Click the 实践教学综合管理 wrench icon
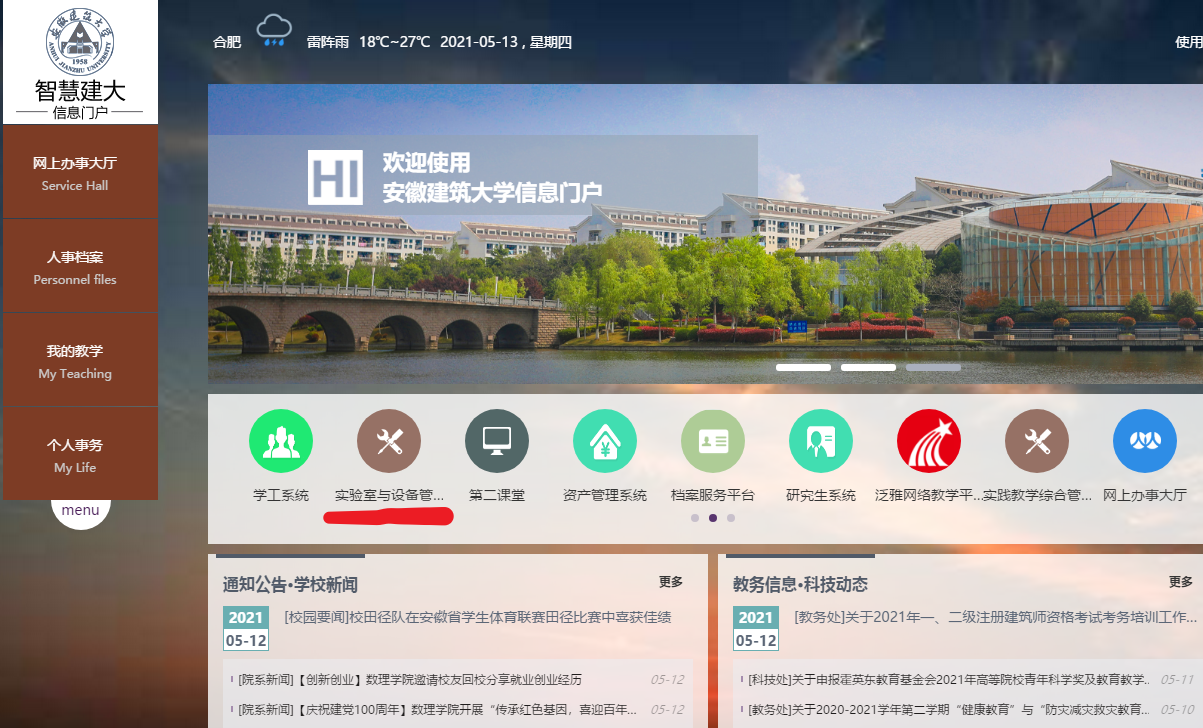The width and height of the screenshot is (1203, 728). coord(1037,441)
